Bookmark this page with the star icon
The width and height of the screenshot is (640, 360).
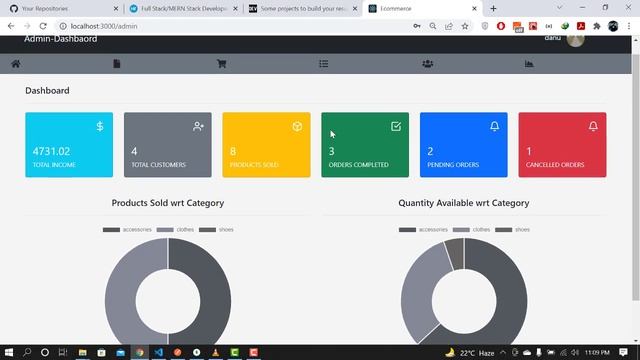[x=465, y=26]
